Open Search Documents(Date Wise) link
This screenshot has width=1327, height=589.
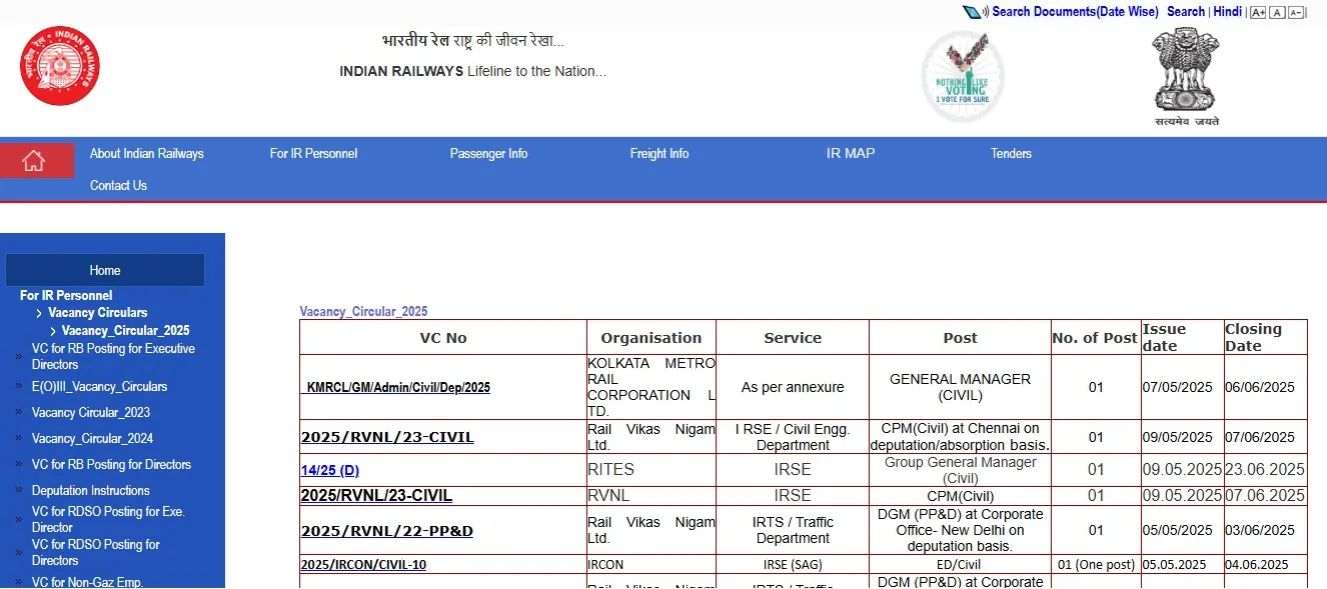pyautogui.click(x=1075, y=12)
